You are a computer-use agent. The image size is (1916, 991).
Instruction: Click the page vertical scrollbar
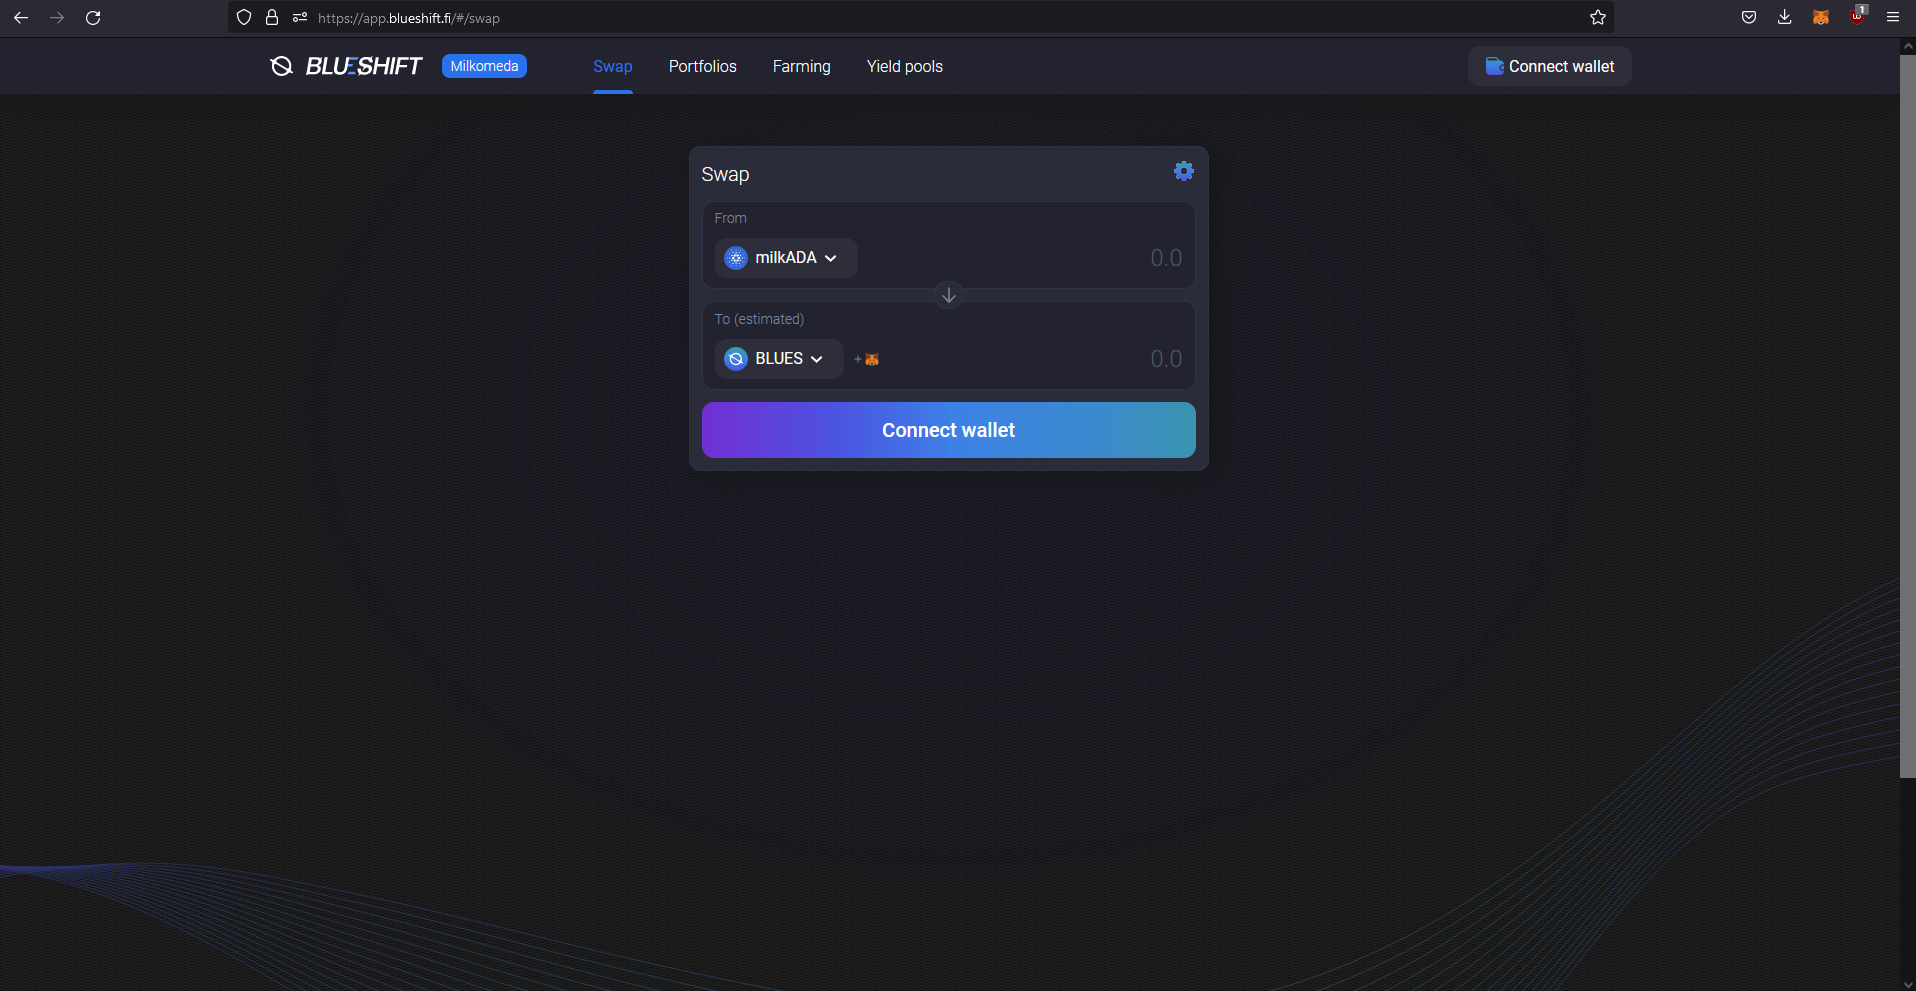coord(1908,416)
